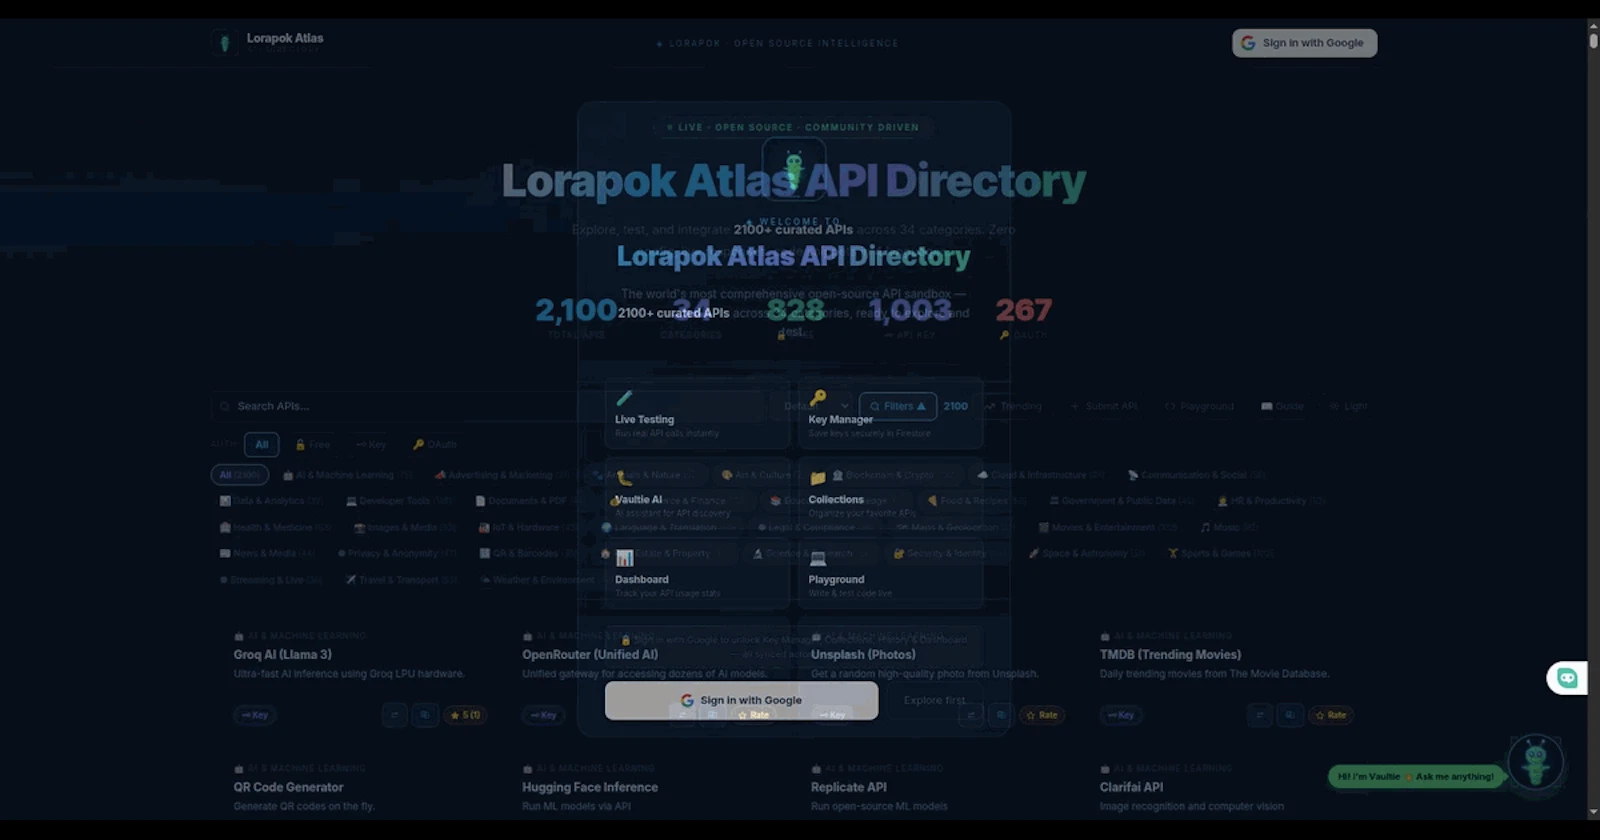Screen dimensions: 1600x840
Task: Select the All (2100) category chip
Action: (240, 475)
